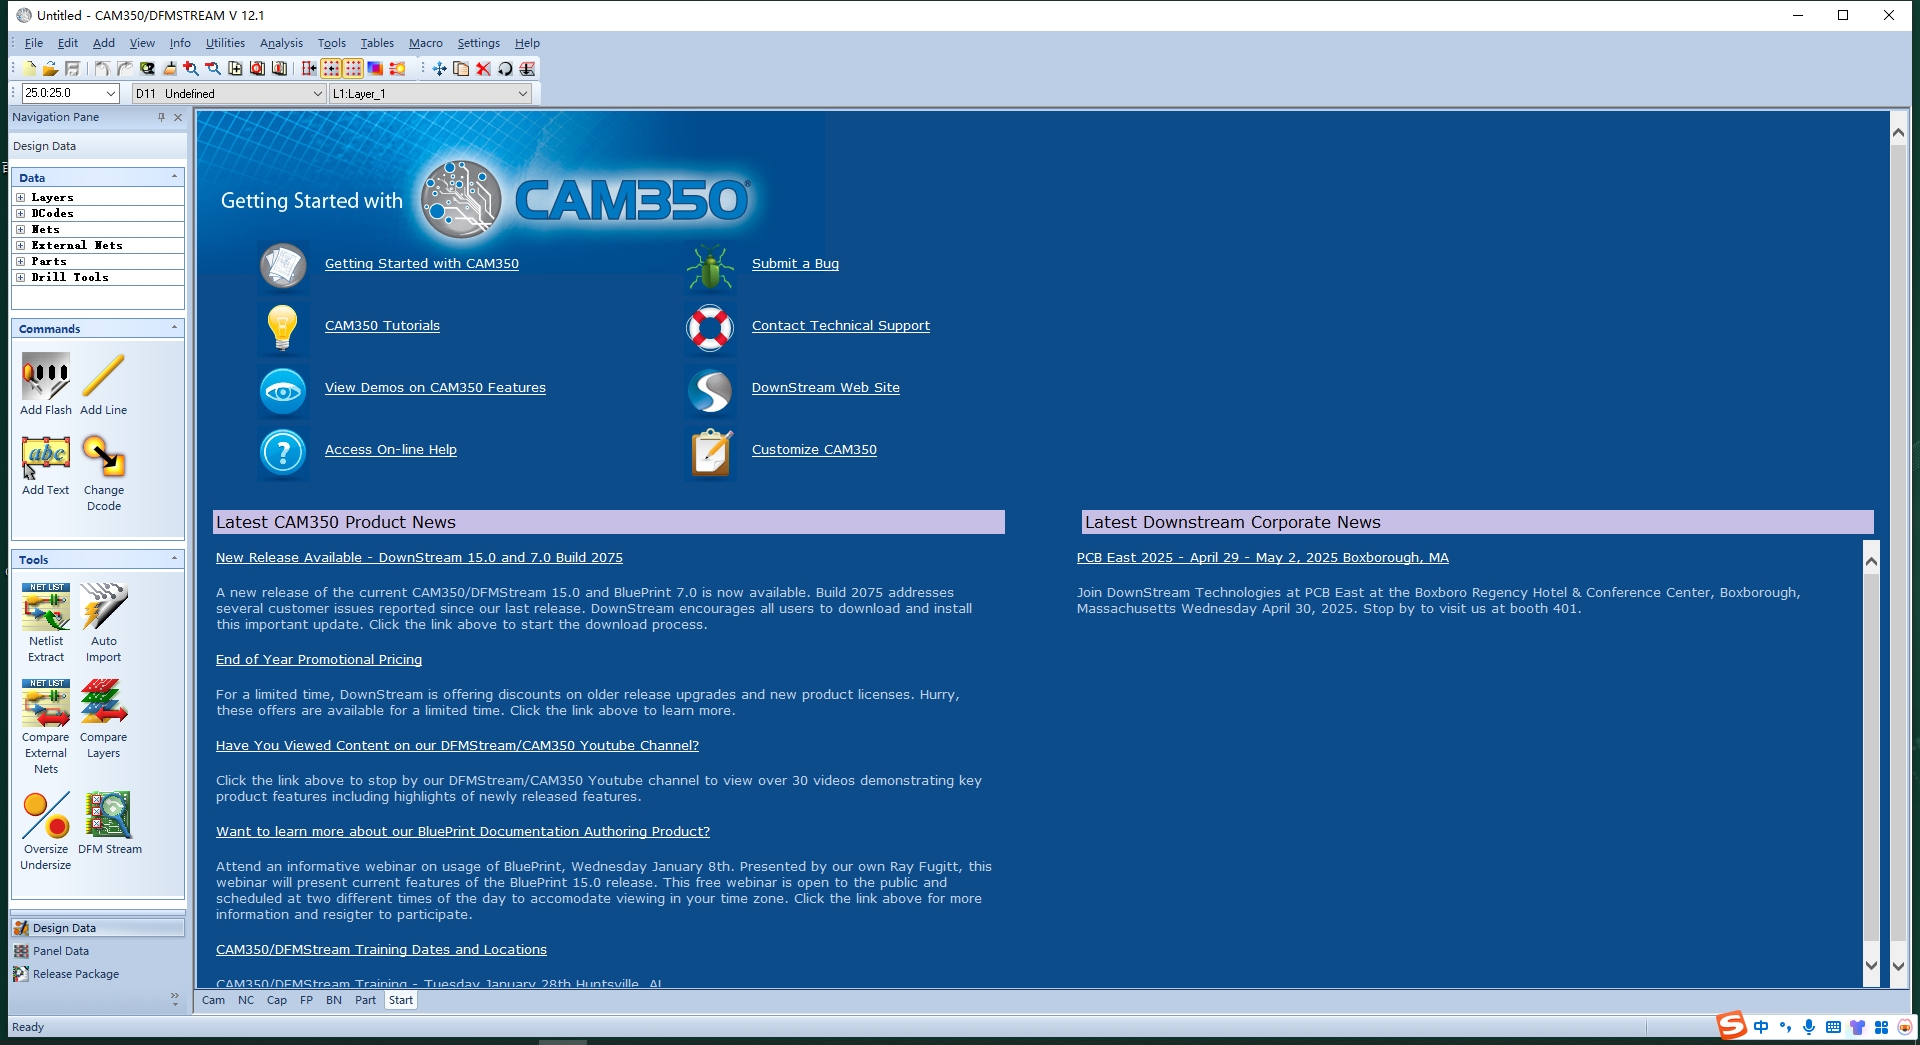
Task: Click the Zoom Out magnifier icon
Action: pos(213,68)
